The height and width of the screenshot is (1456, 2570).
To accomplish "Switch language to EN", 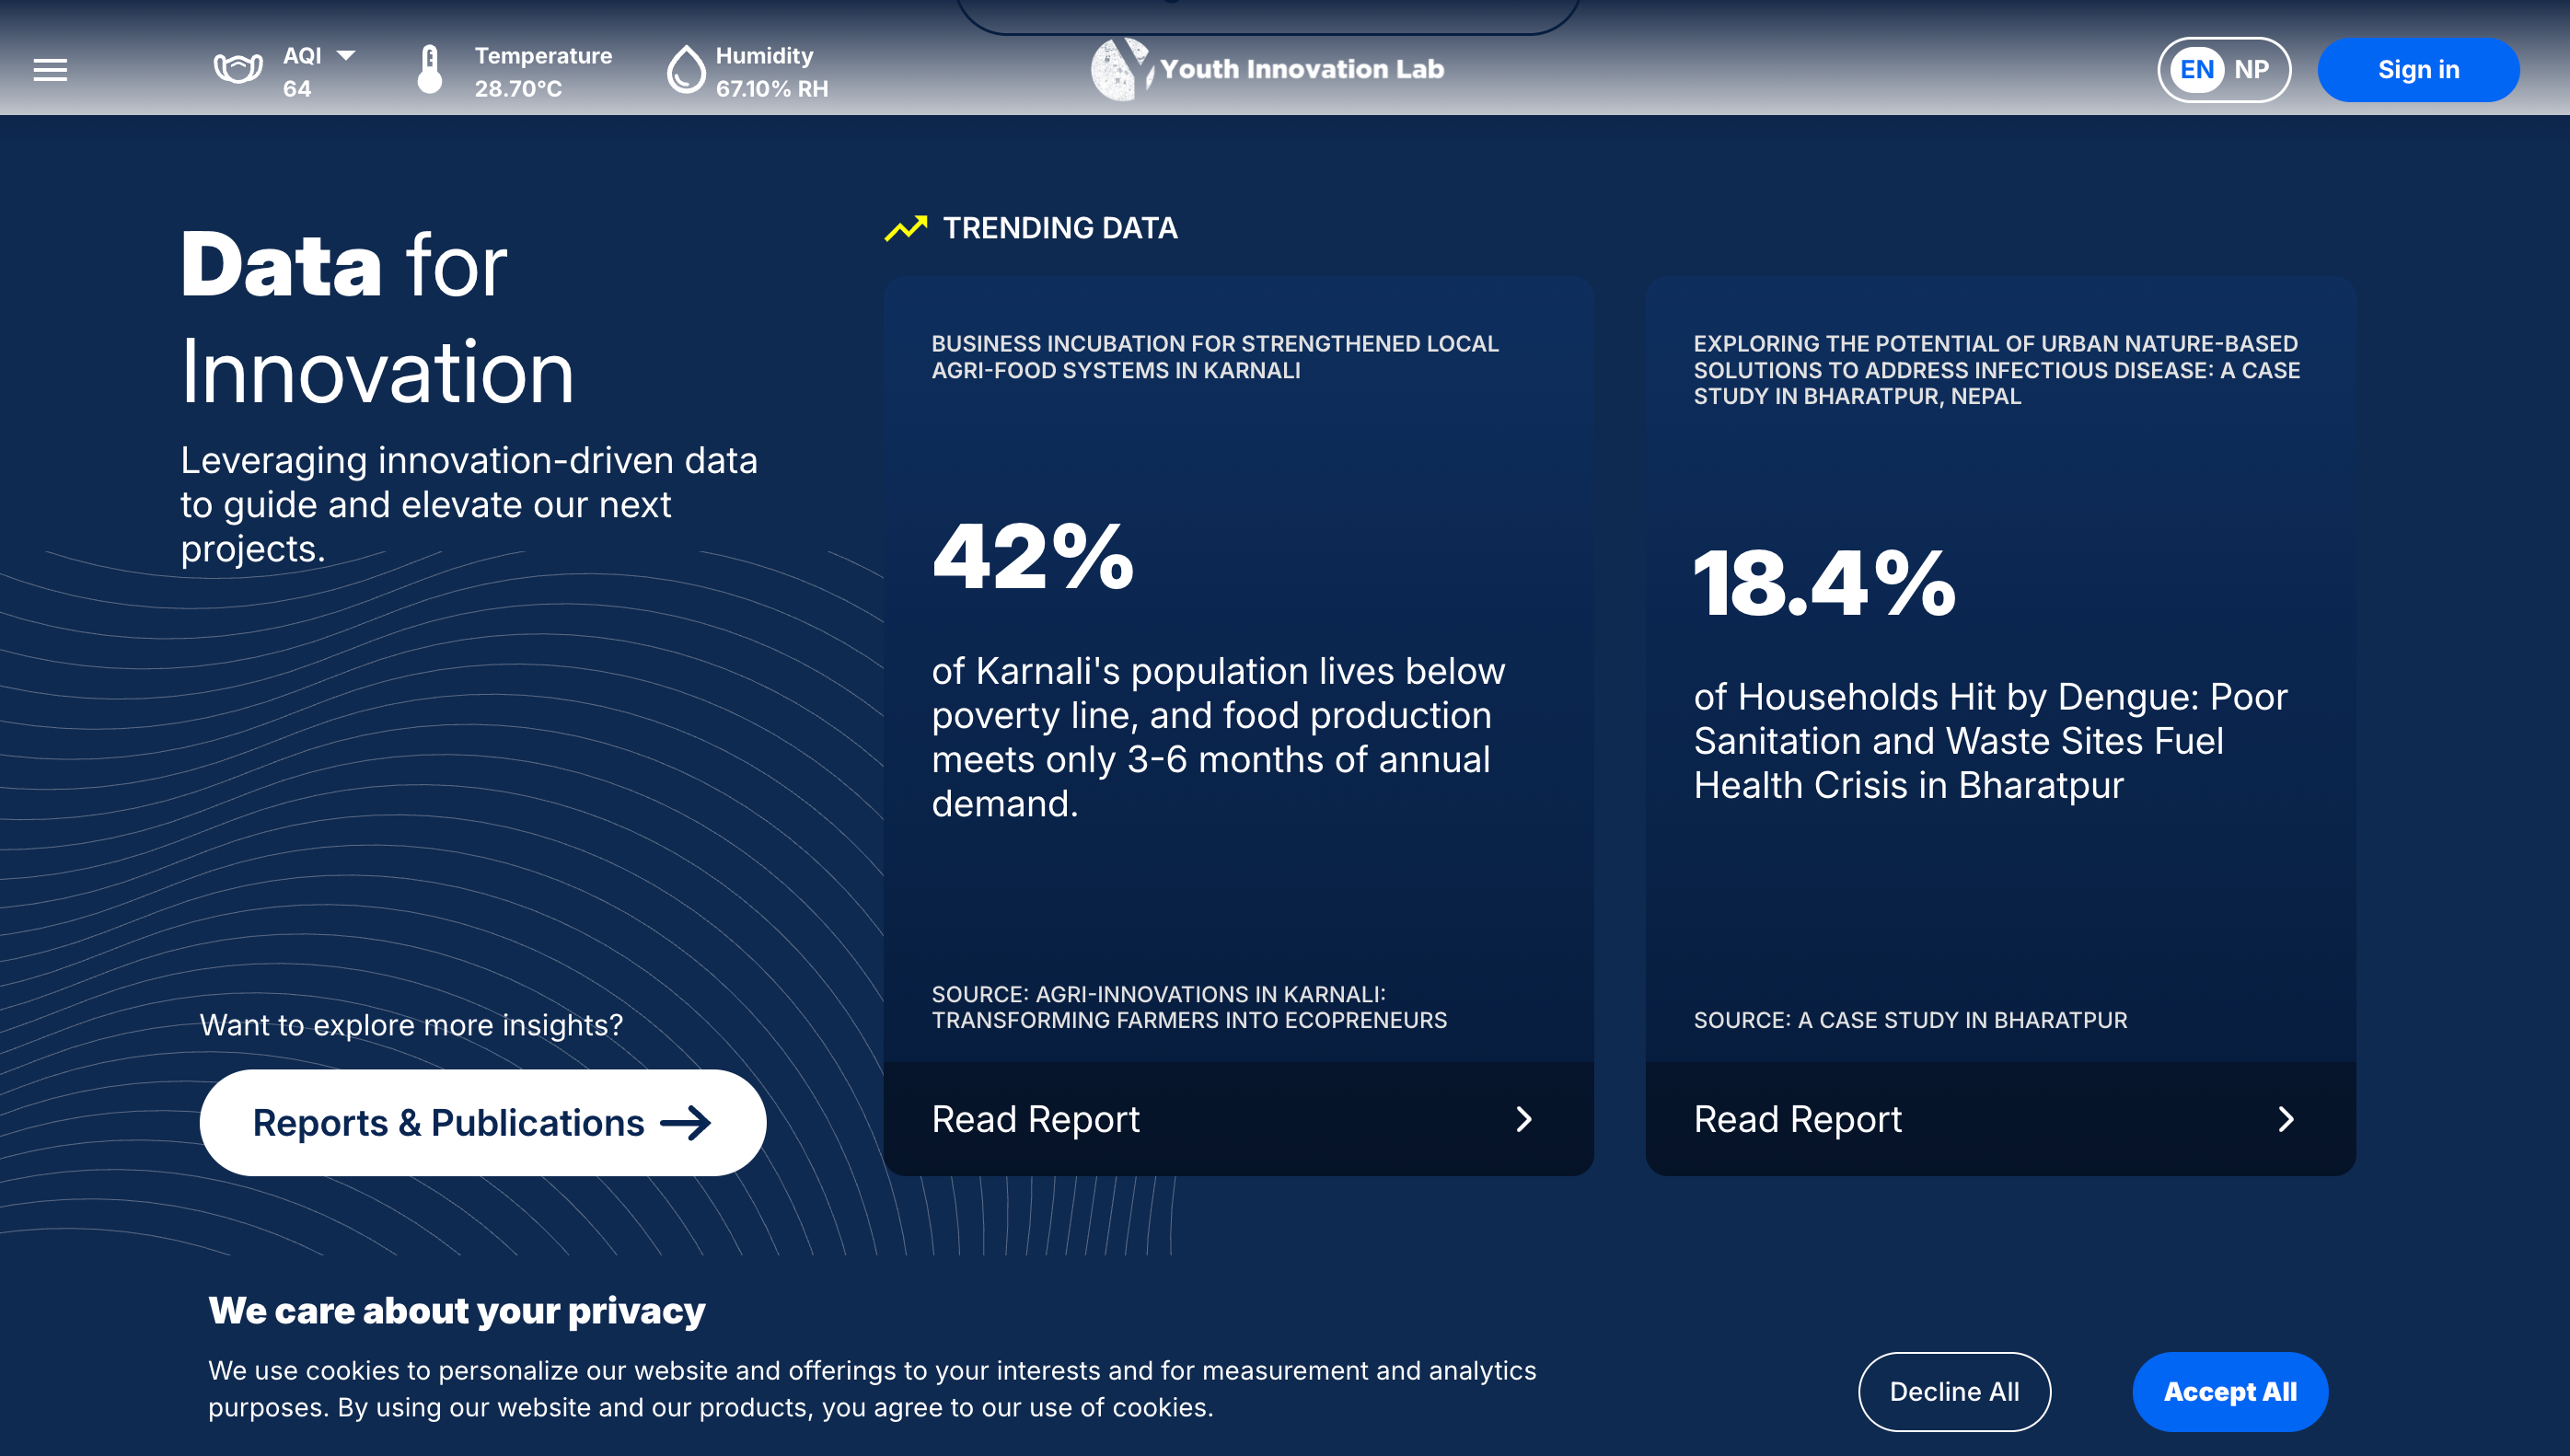I will (2196, 69).
